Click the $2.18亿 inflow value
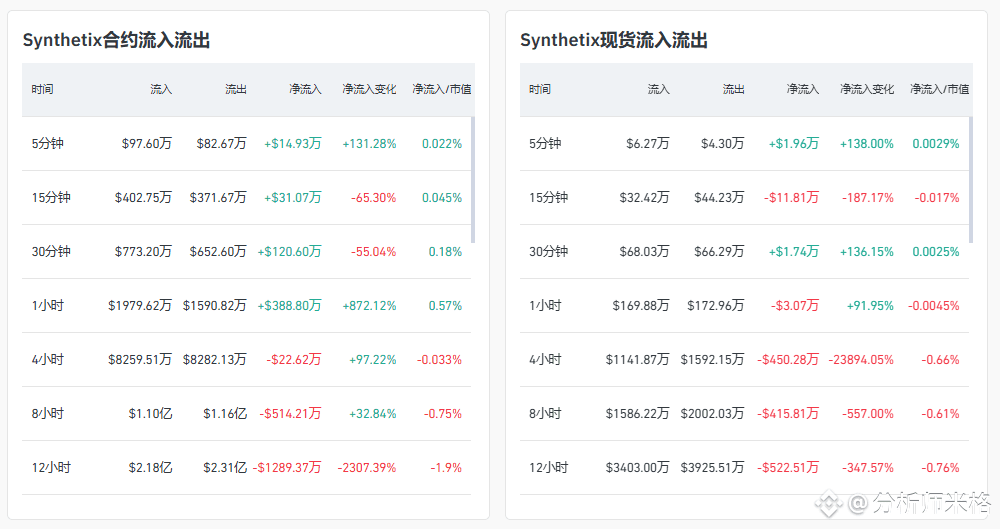The height and width of the screenshot is (529, 1000). [x=151, y=468]
